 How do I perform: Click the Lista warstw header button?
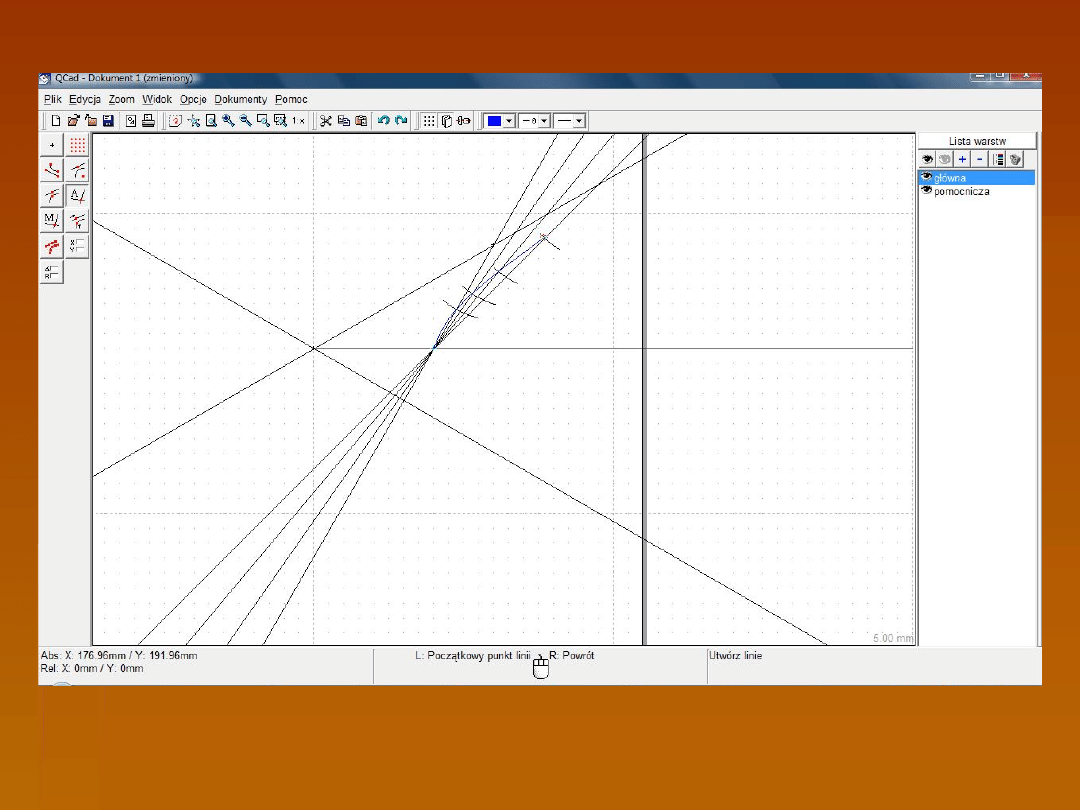(x=977, y=142)
